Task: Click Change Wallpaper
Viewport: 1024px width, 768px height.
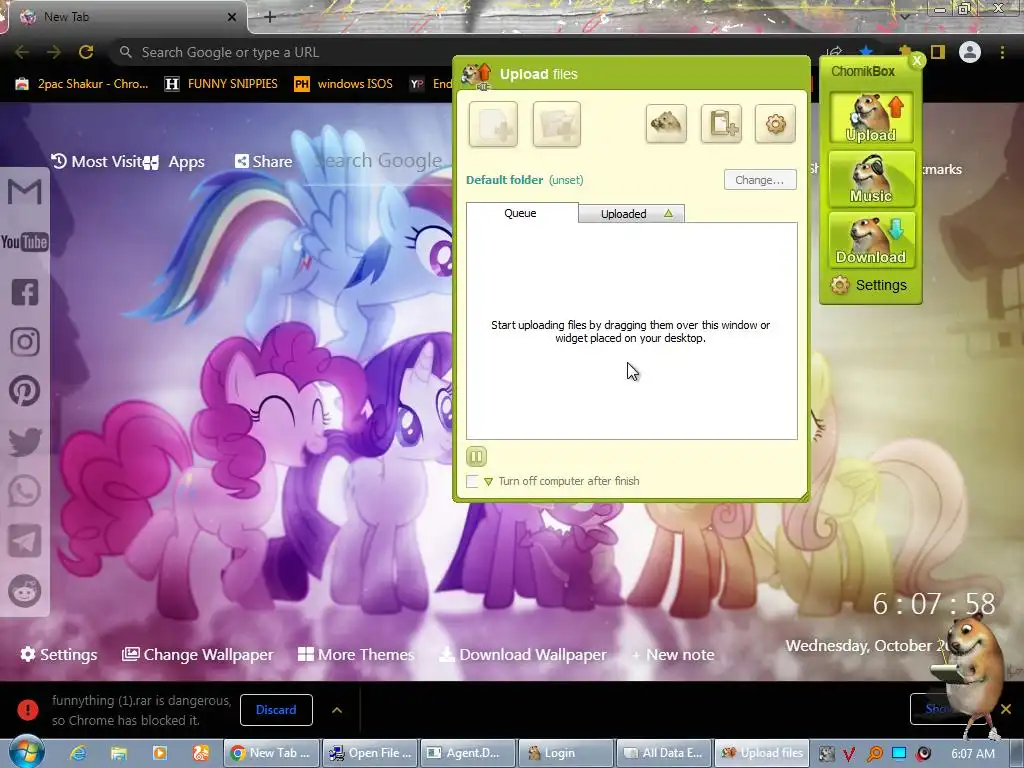Action: (x=198, y=654)
